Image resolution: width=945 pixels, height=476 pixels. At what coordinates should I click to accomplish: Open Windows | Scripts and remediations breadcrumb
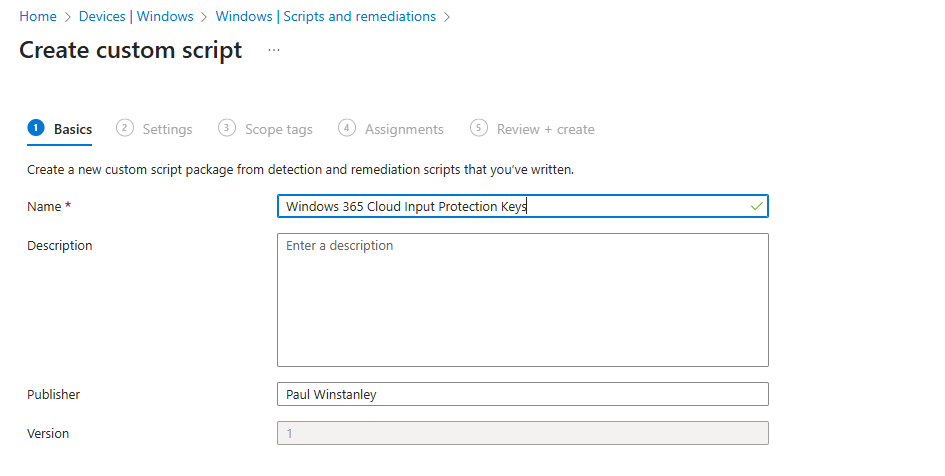[325, 16]
